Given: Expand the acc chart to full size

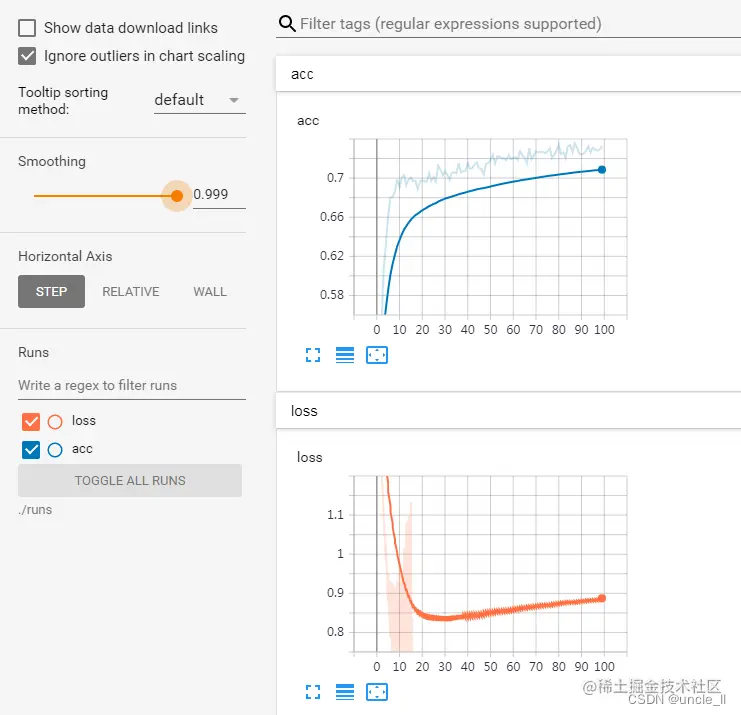Looking at the screenshot, I should coord(312,355).
